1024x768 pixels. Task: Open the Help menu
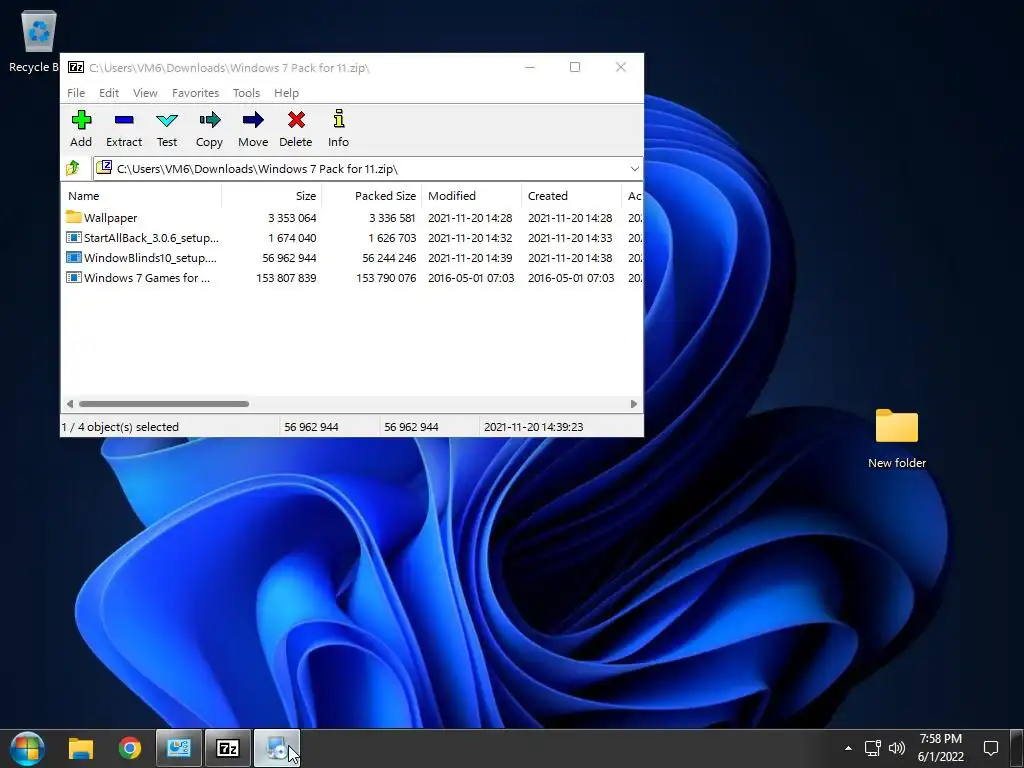(x=286, y=93)
